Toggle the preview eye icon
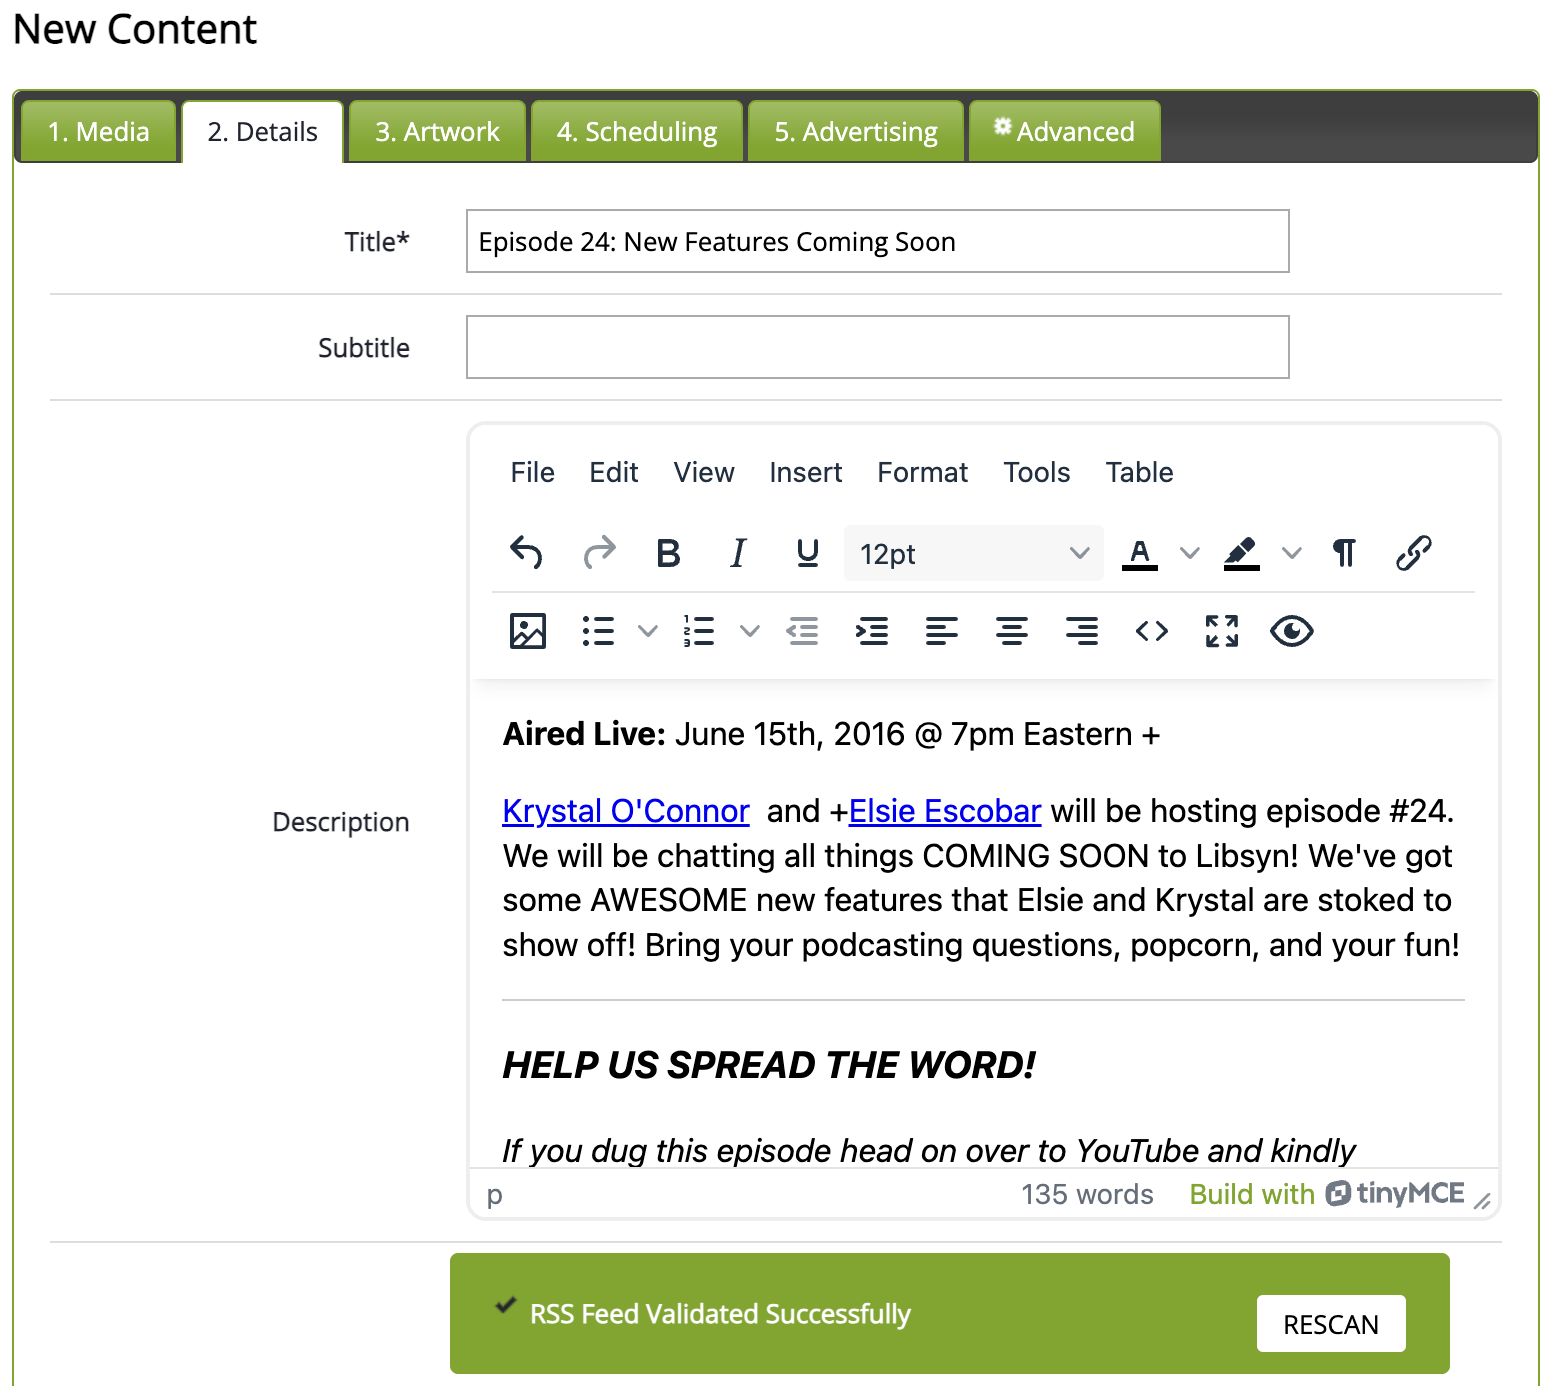Viewport: 1552px width, 1386px height. [1291, 631]
